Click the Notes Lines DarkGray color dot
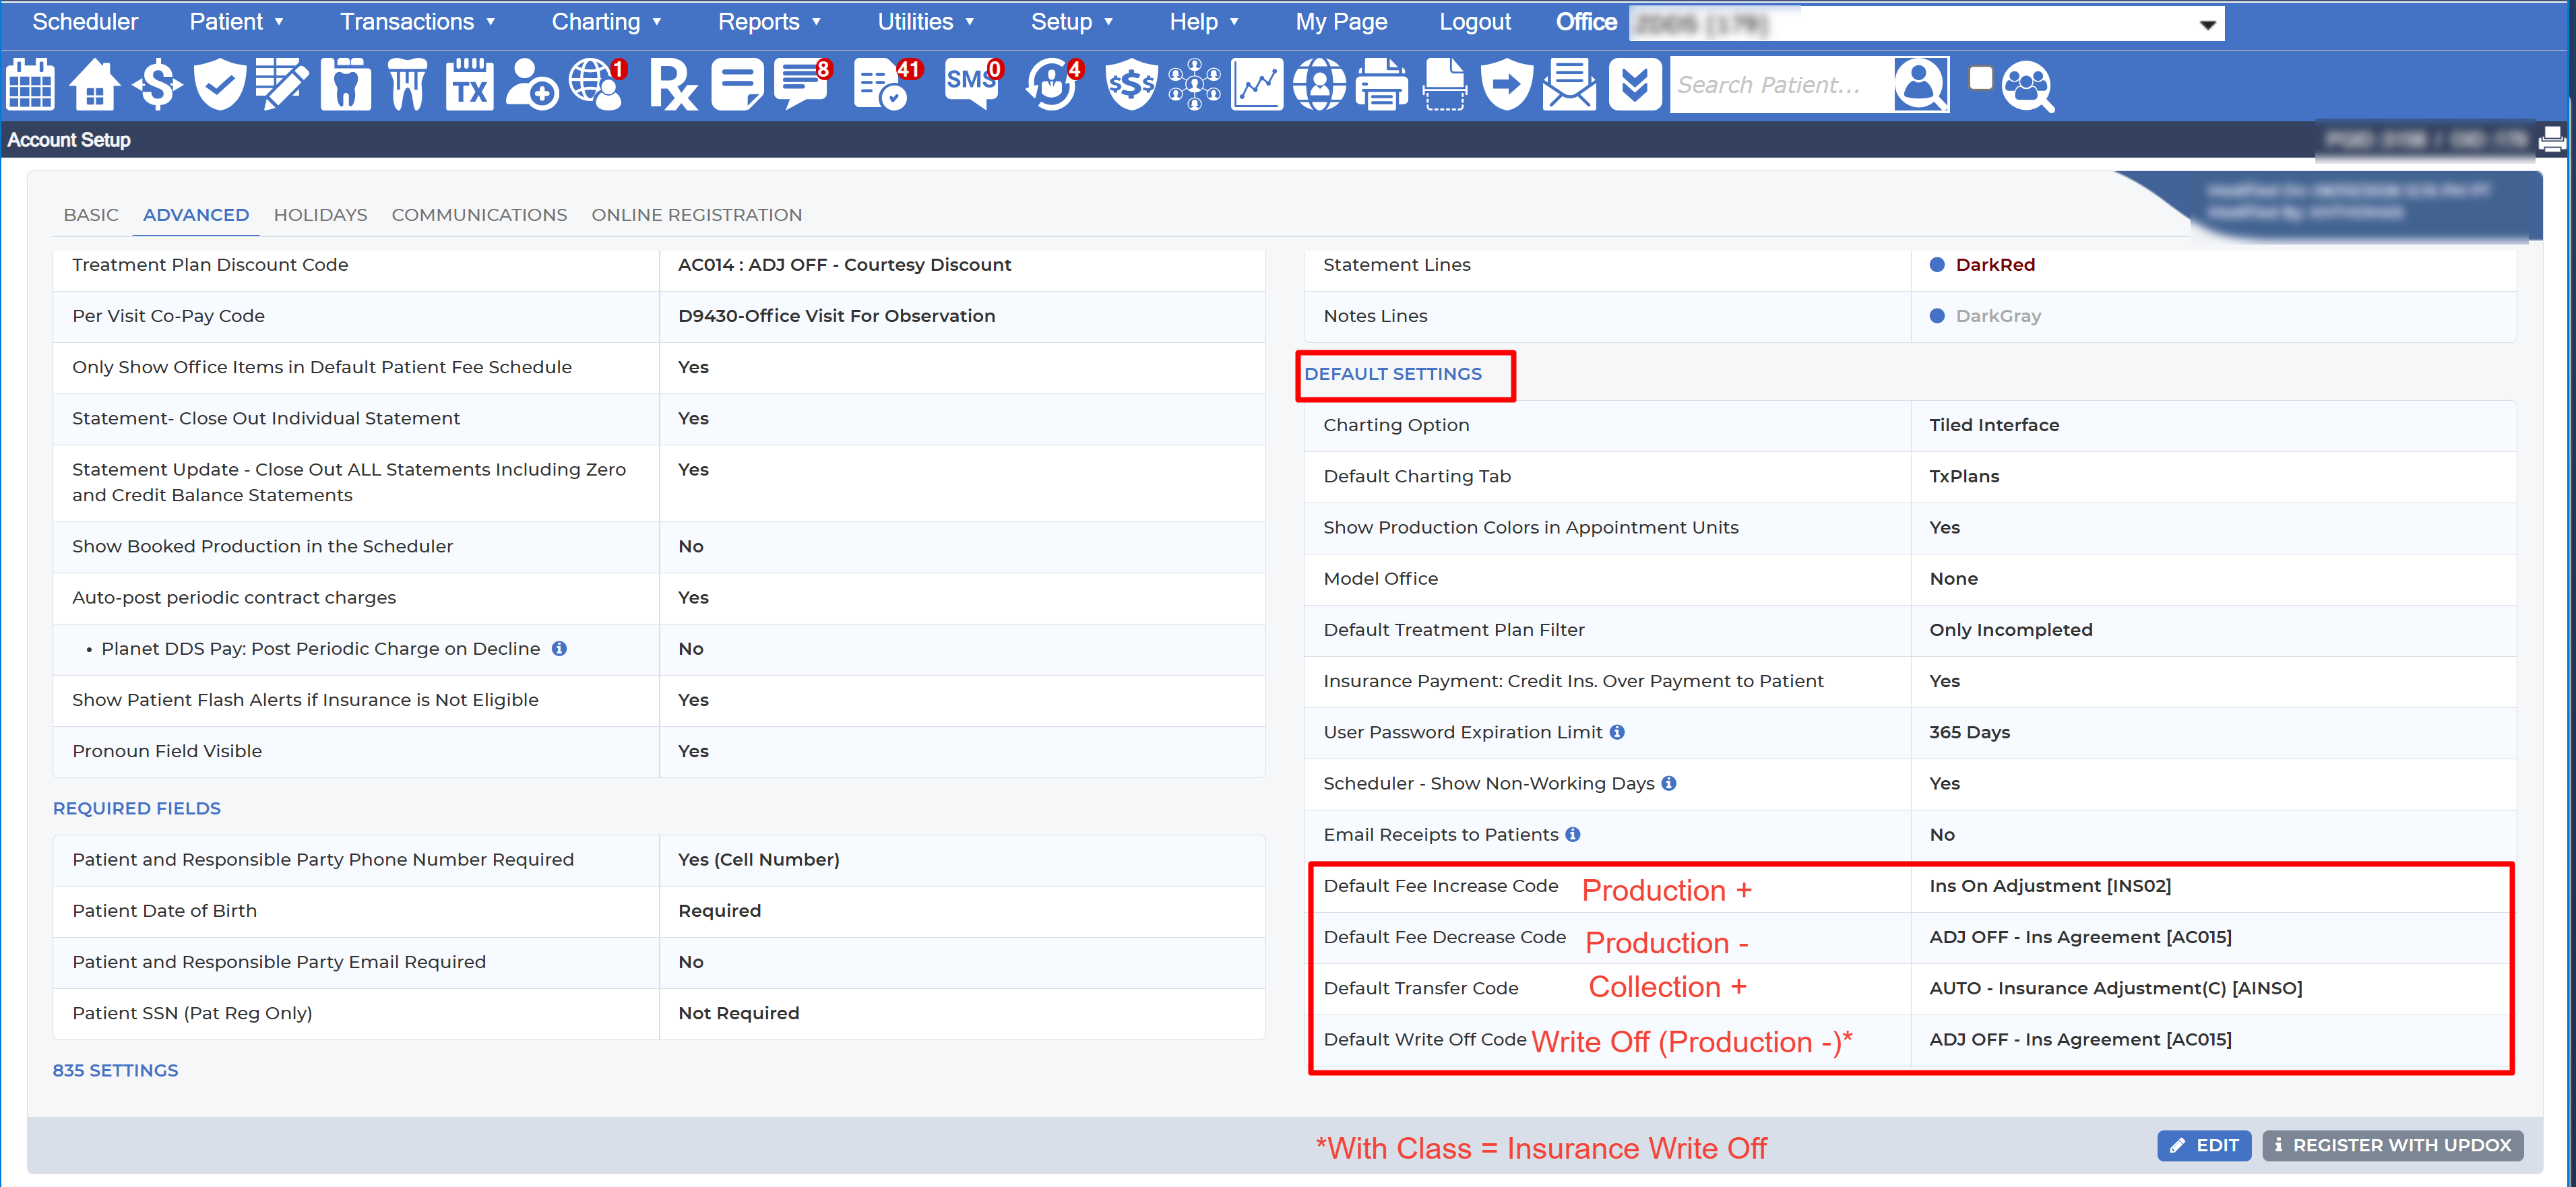 point(1937,316)
